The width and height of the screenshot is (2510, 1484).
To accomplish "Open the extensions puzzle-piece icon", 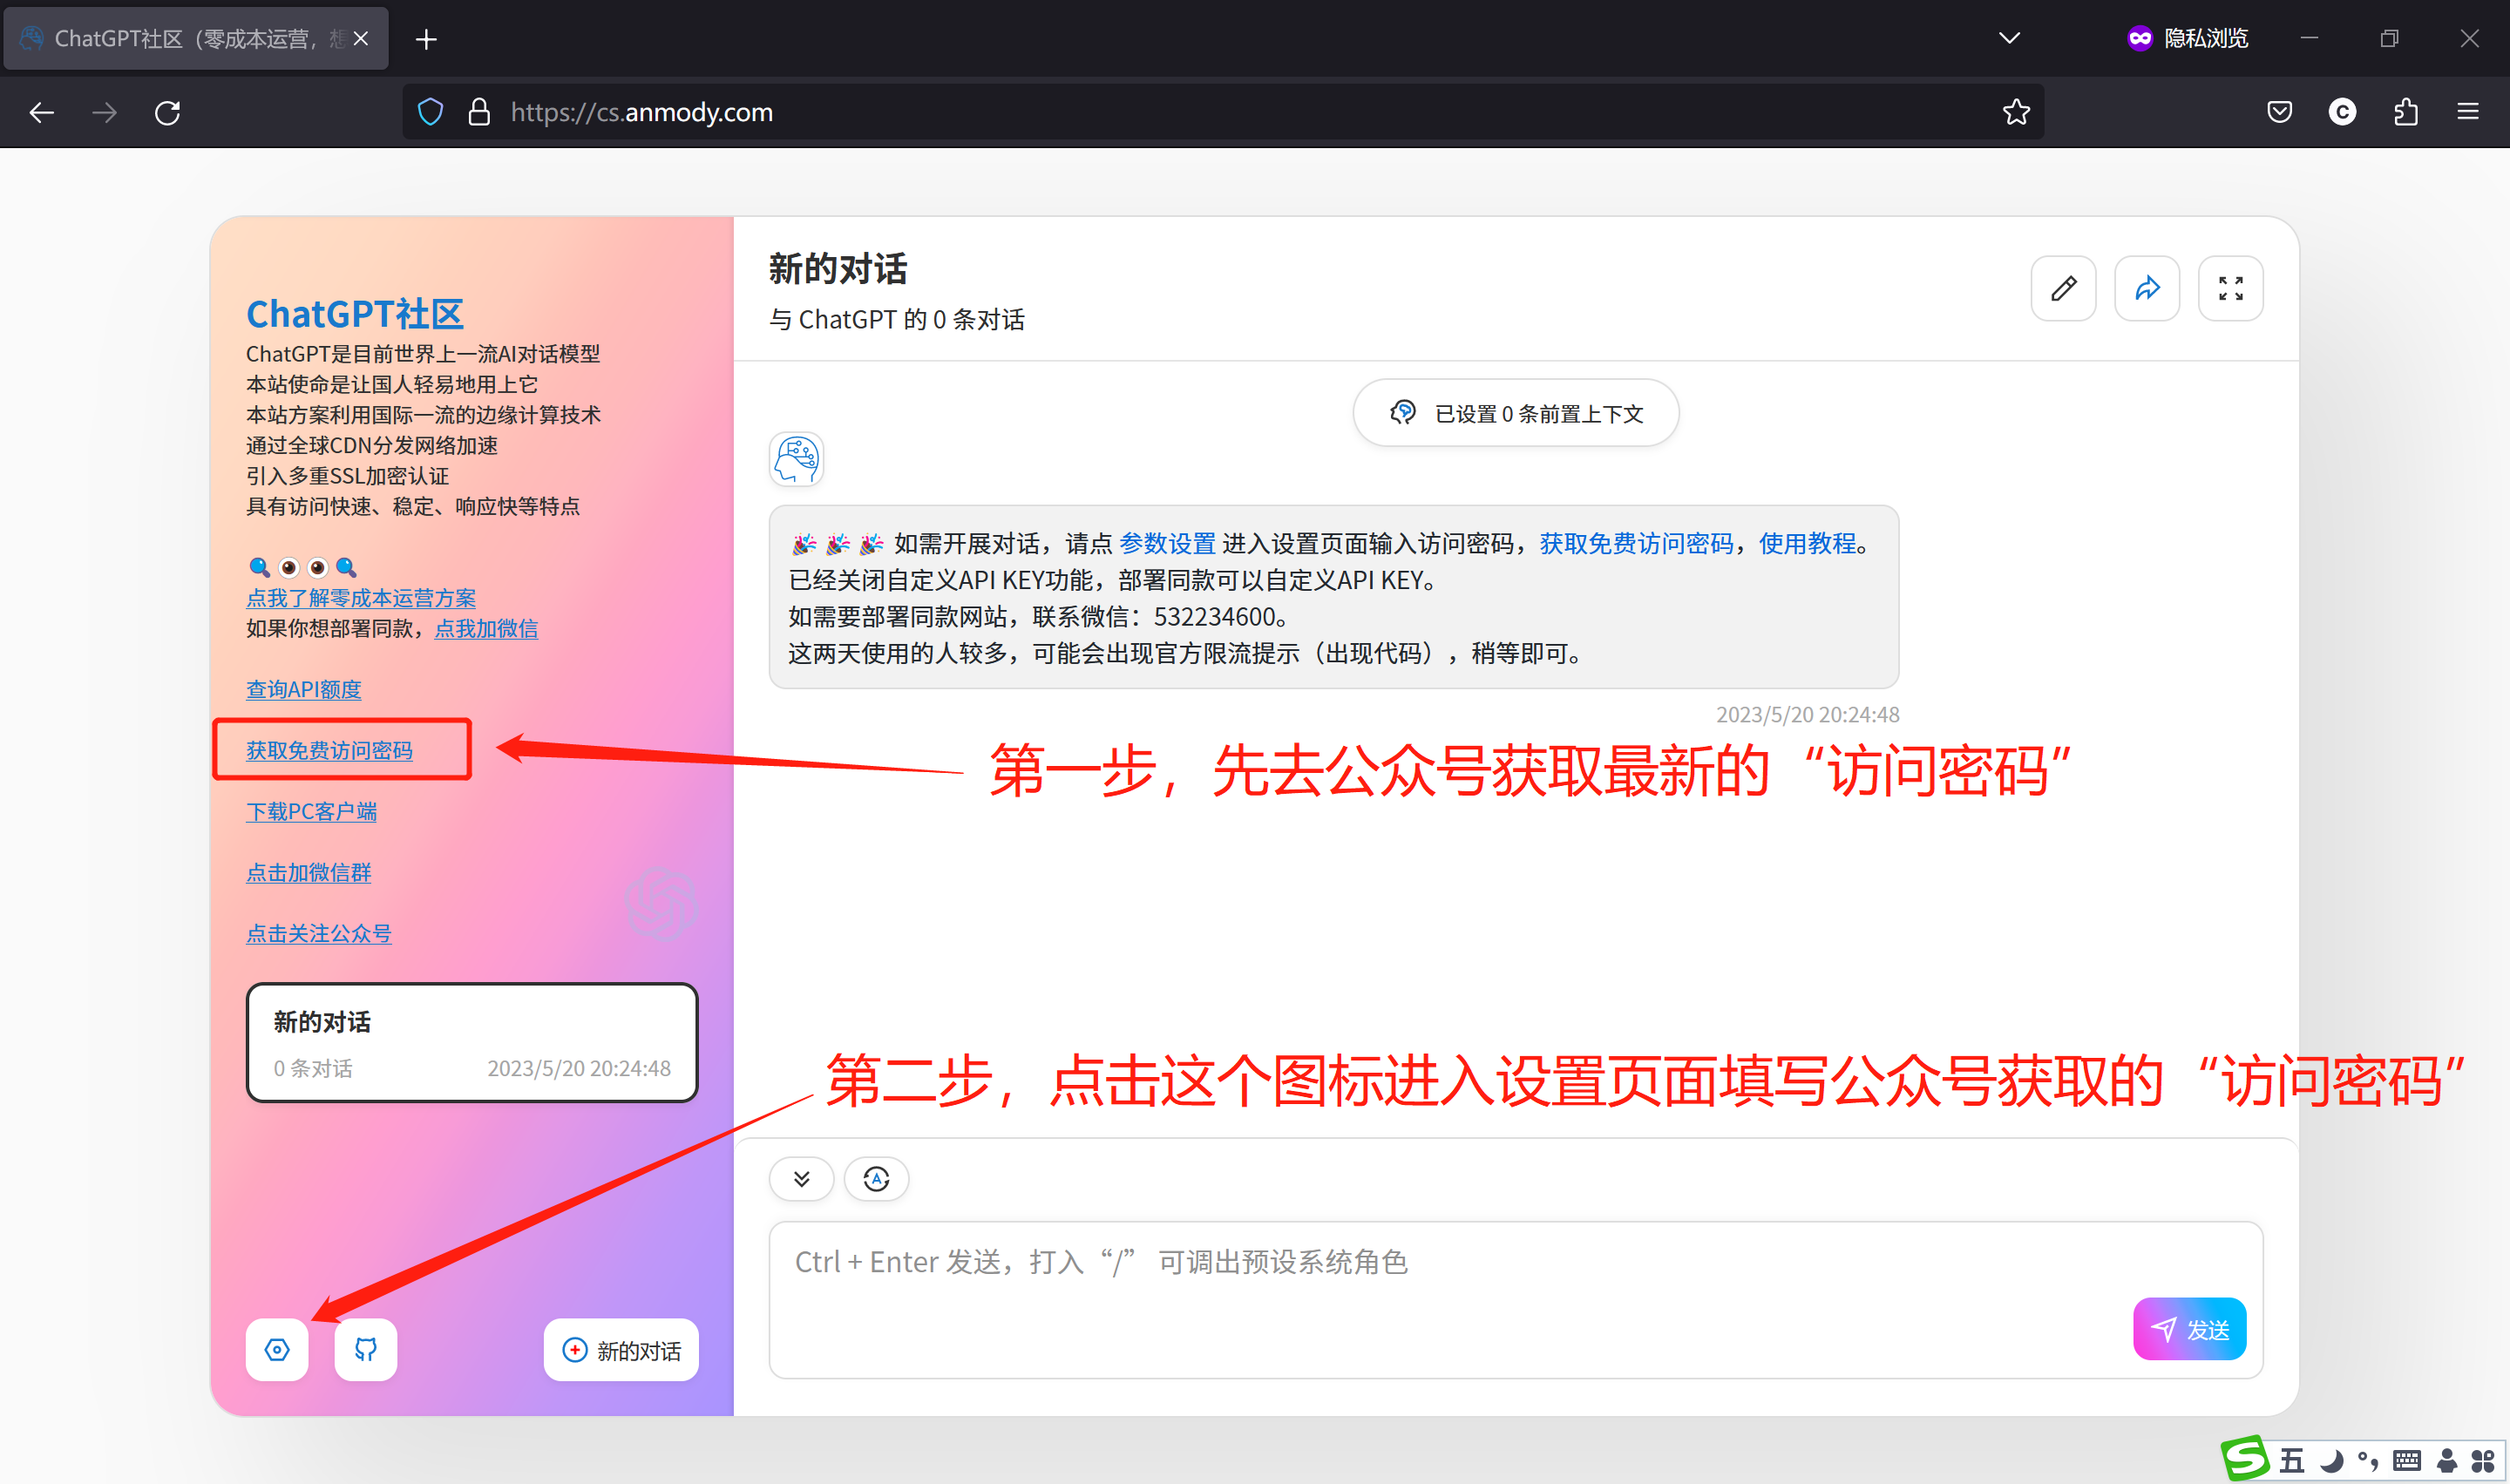I will tap(2406, 112).
